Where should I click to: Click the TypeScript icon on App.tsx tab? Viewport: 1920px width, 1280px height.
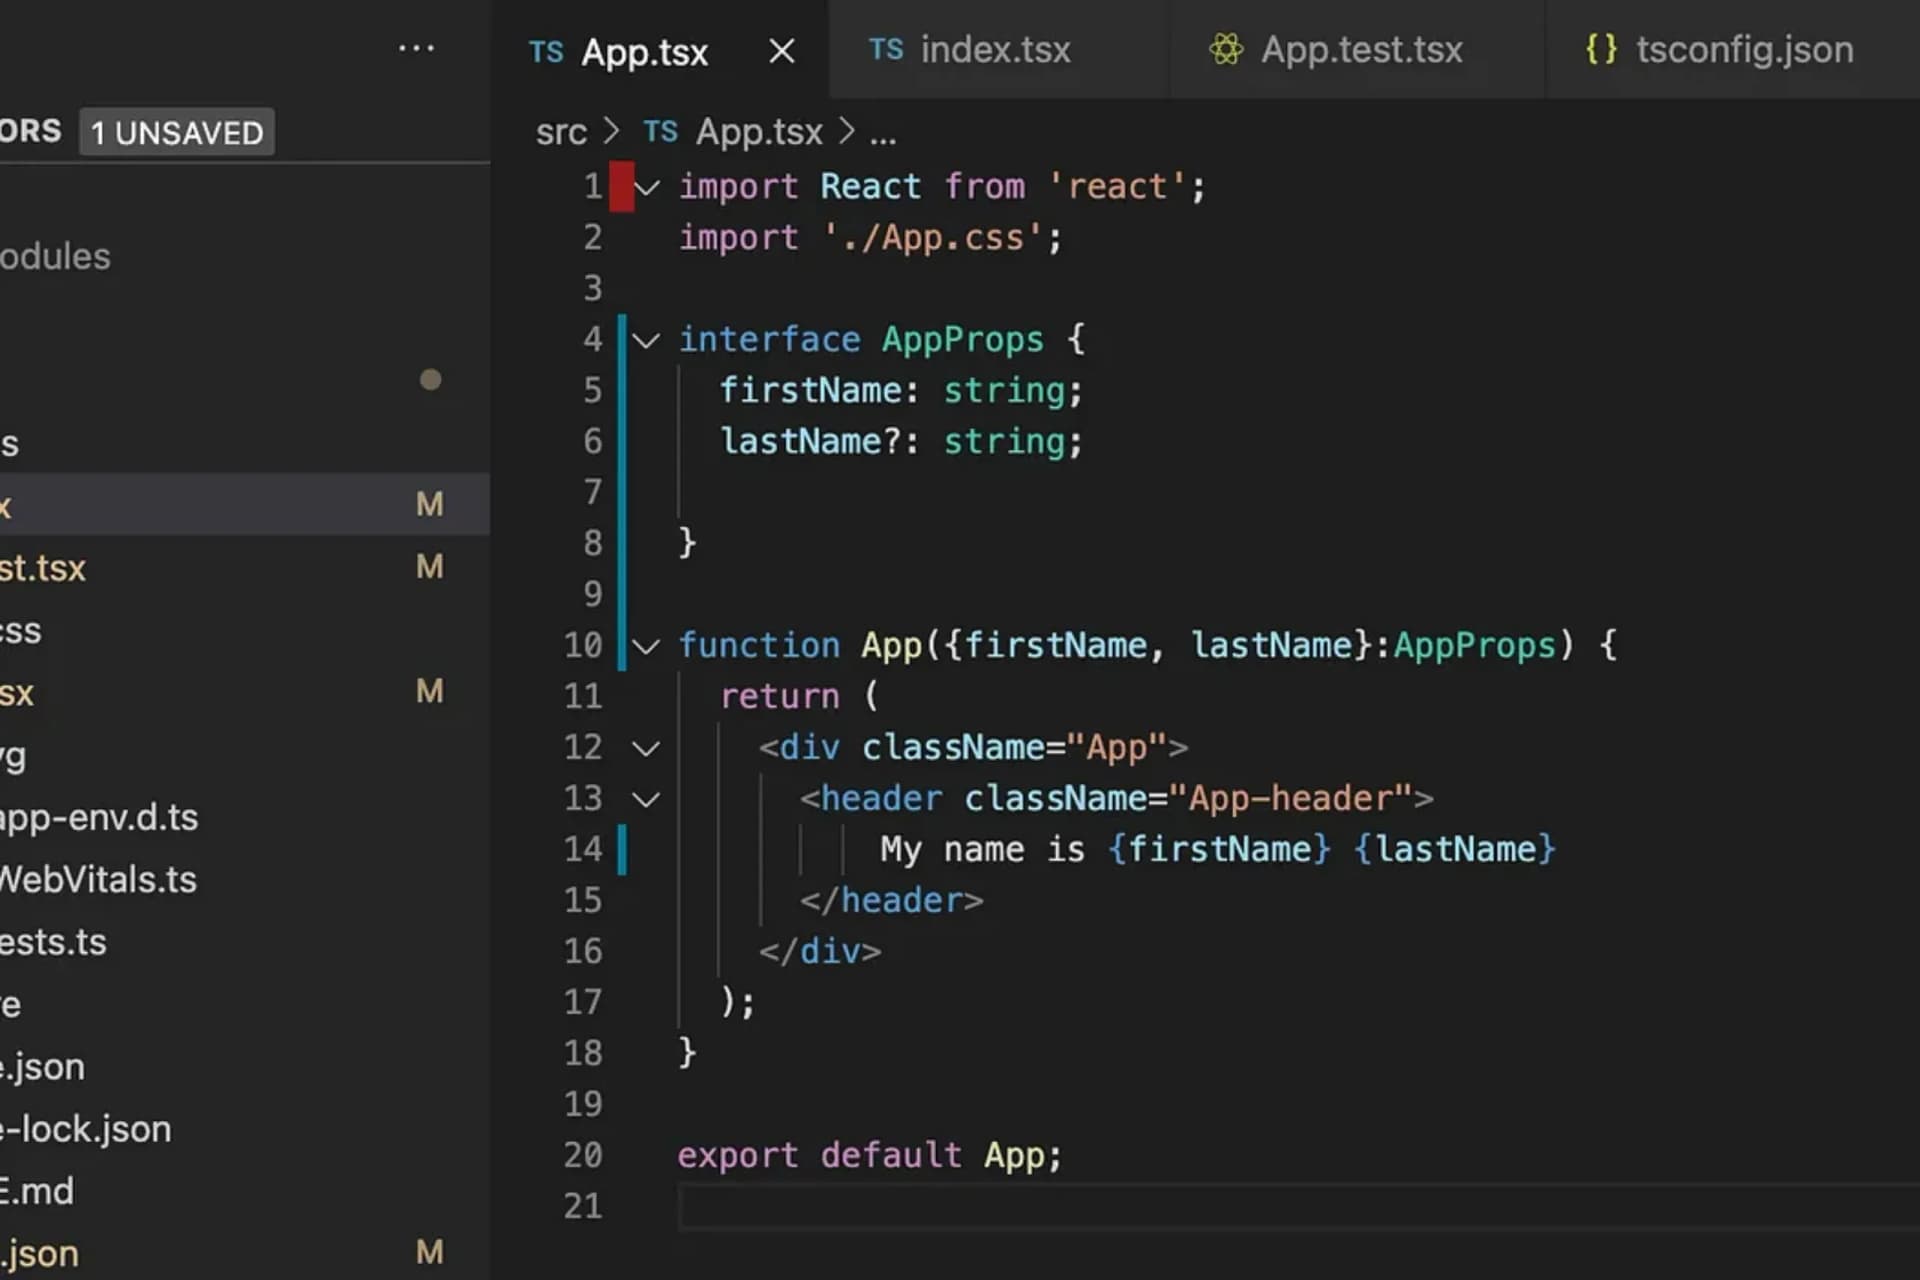point(546,52)
